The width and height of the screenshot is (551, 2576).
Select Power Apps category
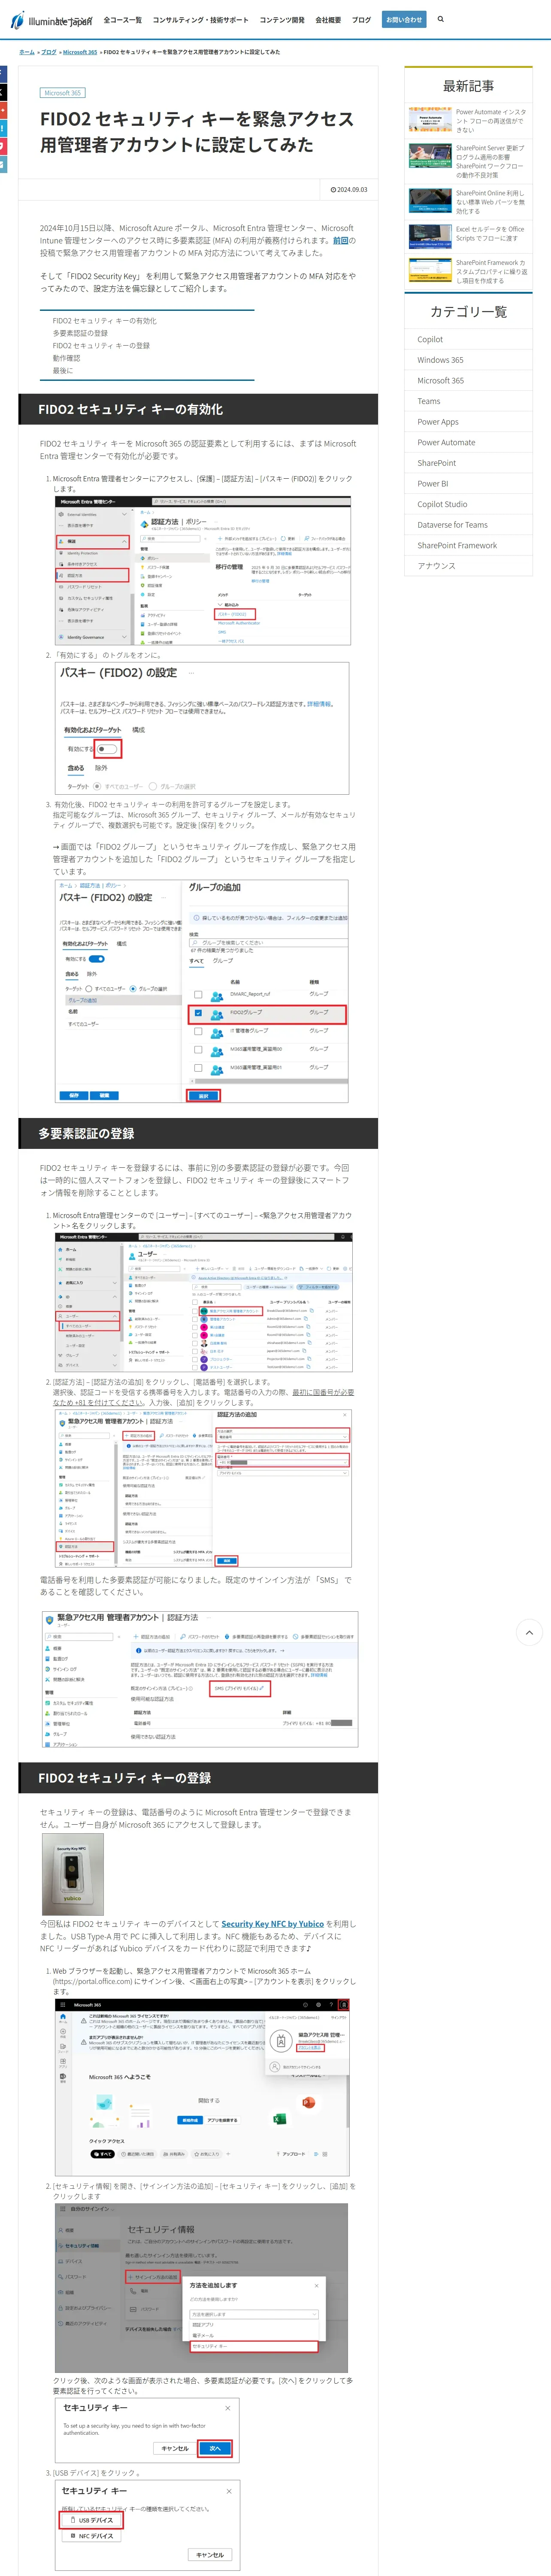[x=468, y=422]
